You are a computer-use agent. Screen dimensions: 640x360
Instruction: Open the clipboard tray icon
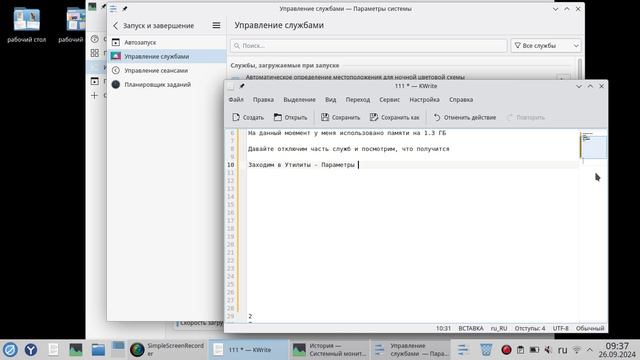pos(520,350)
